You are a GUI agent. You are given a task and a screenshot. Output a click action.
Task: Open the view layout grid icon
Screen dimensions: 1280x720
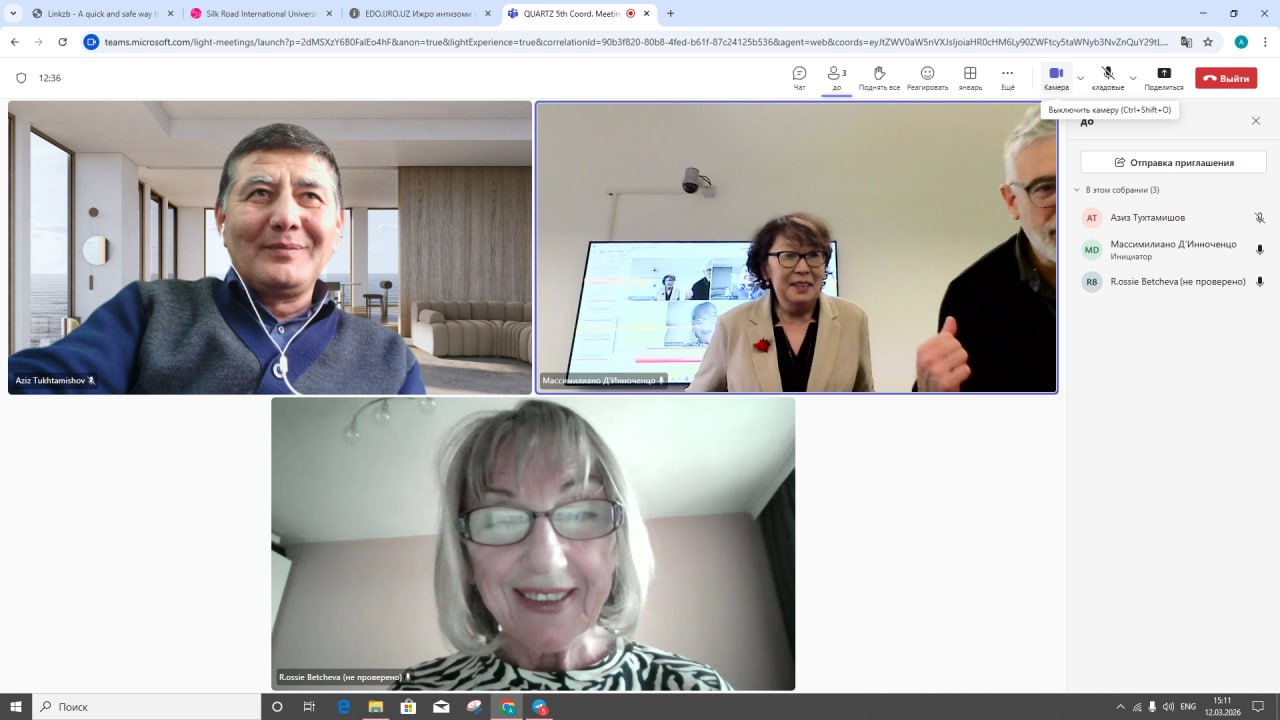coord(970,74)
